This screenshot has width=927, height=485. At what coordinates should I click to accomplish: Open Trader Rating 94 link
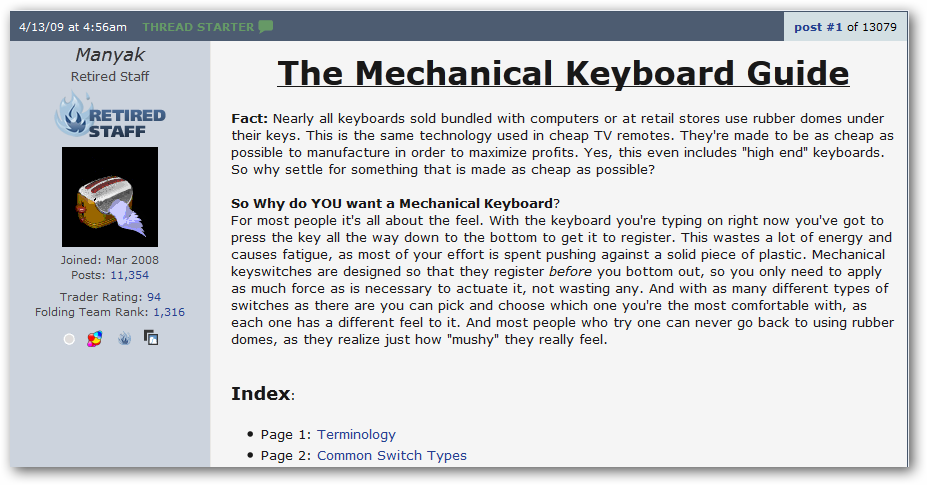[x=154, y=297]
